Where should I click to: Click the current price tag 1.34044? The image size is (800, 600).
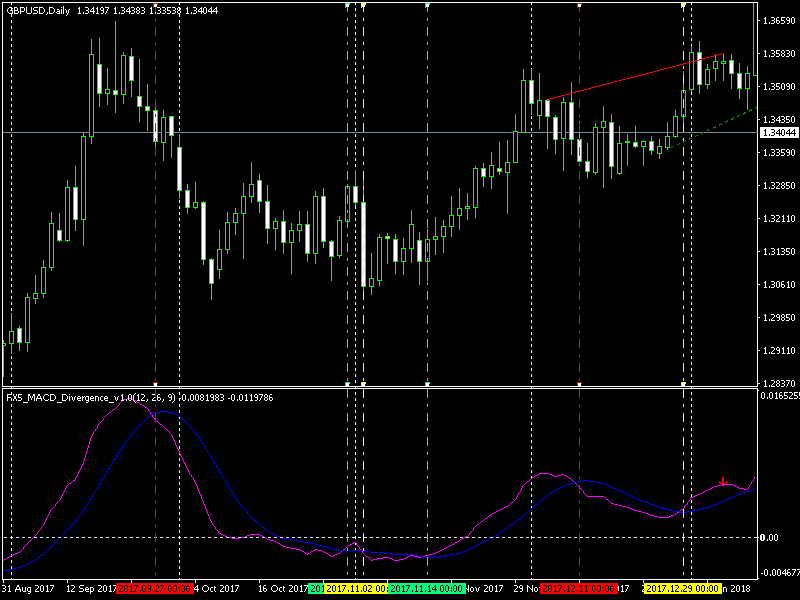click(778, 132)
